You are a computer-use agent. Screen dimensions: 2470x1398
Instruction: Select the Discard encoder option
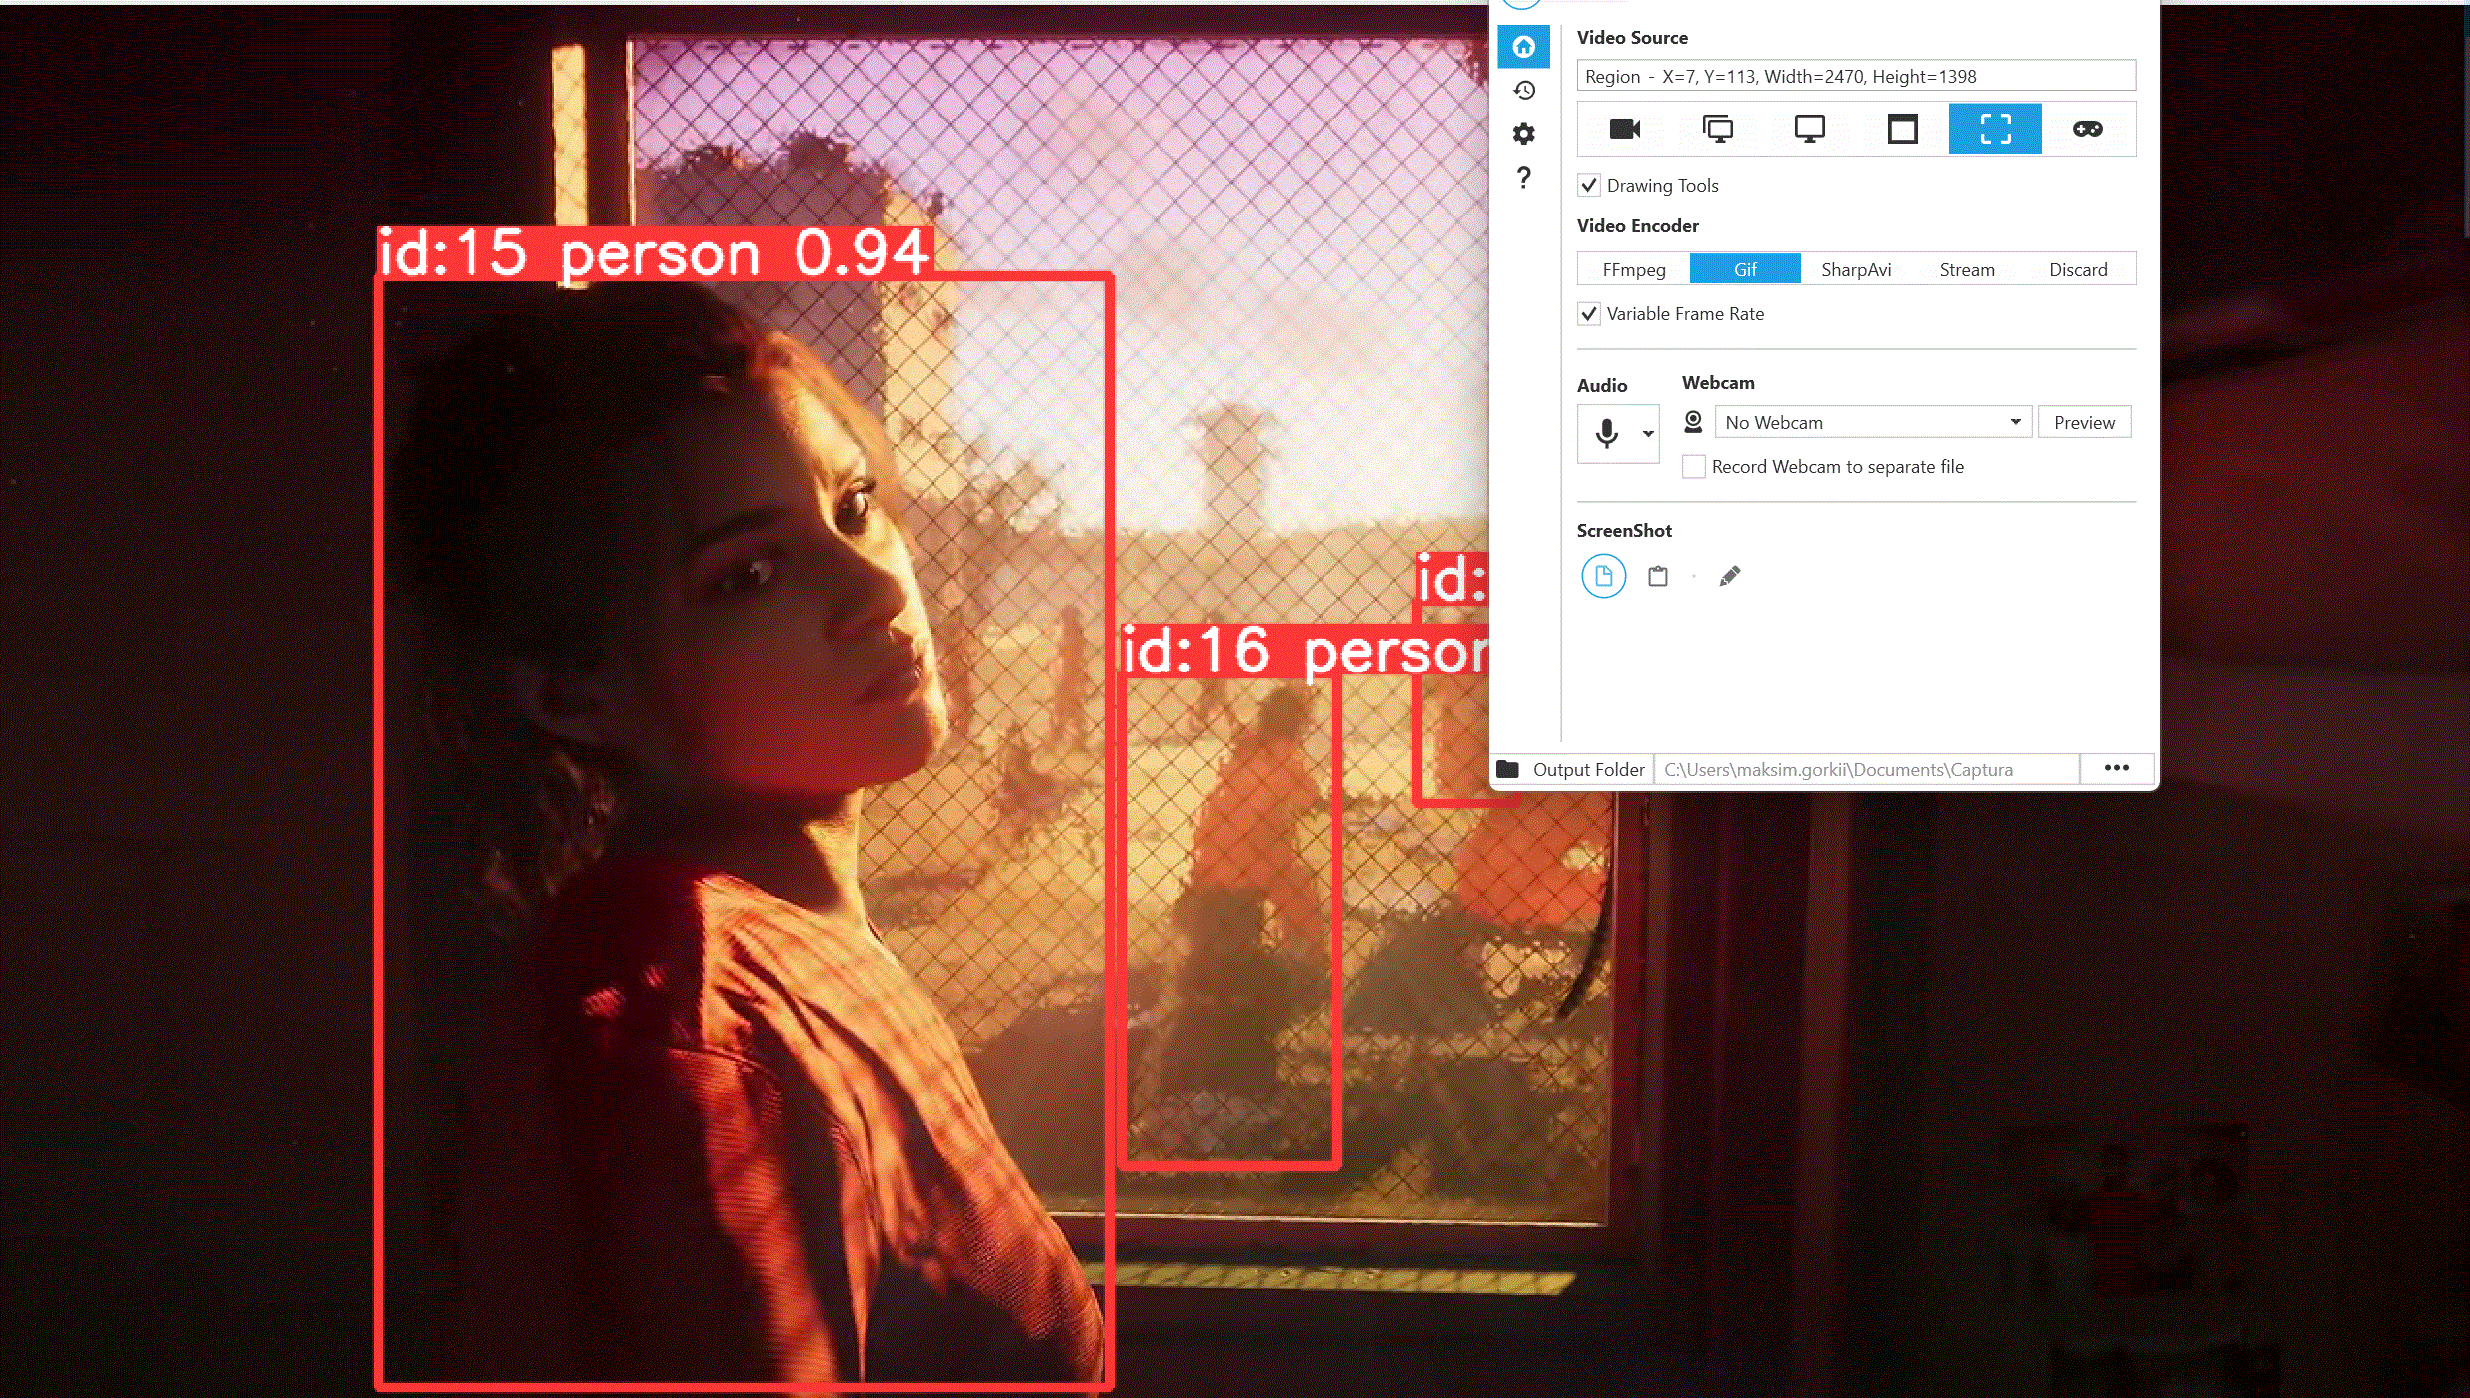pos(2078,269)
